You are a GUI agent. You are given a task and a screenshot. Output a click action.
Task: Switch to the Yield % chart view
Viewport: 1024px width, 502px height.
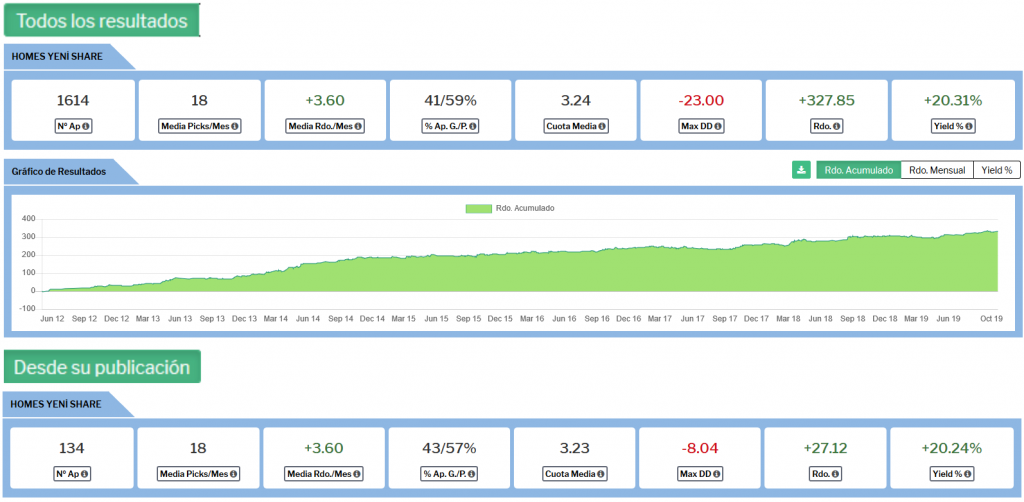[996, 170]
